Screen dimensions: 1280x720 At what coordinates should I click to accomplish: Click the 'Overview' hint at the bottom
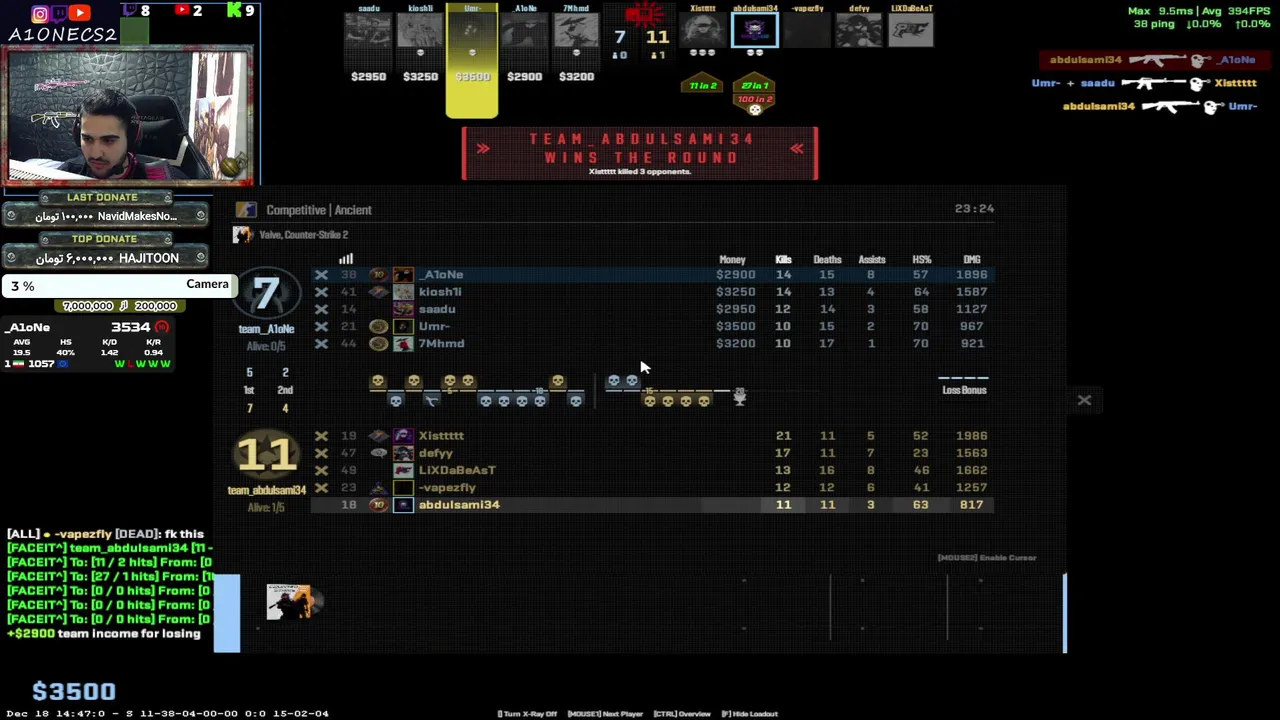click(x=681, y=714)
